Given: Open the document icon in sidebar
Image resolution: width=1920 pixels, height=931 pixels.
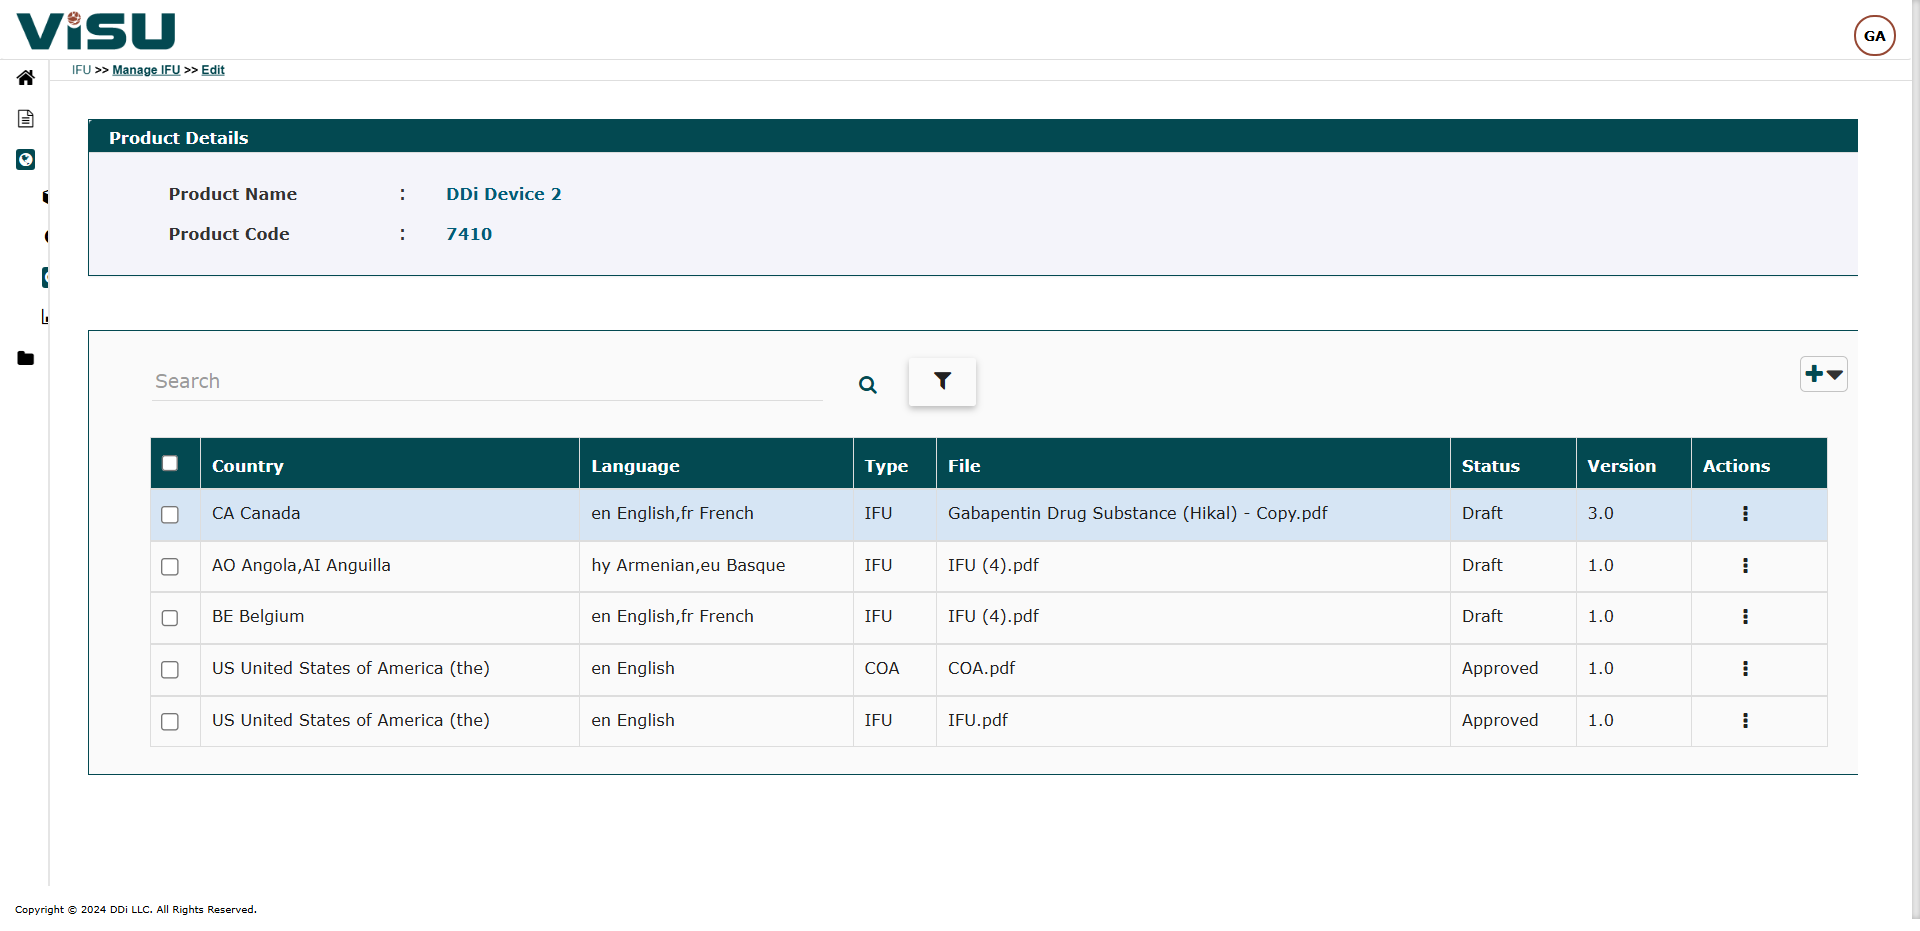Looking at the screenshot, I should 26,119.
